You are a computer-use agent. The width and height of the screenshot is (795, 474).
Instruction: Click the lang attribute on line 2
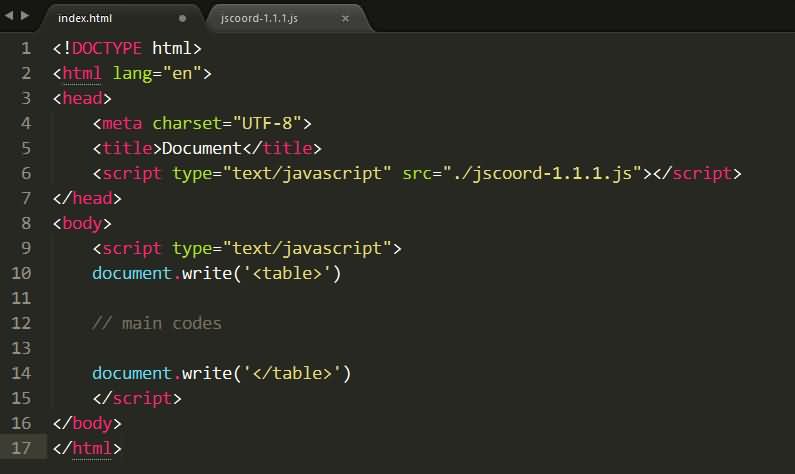(132, 74)
